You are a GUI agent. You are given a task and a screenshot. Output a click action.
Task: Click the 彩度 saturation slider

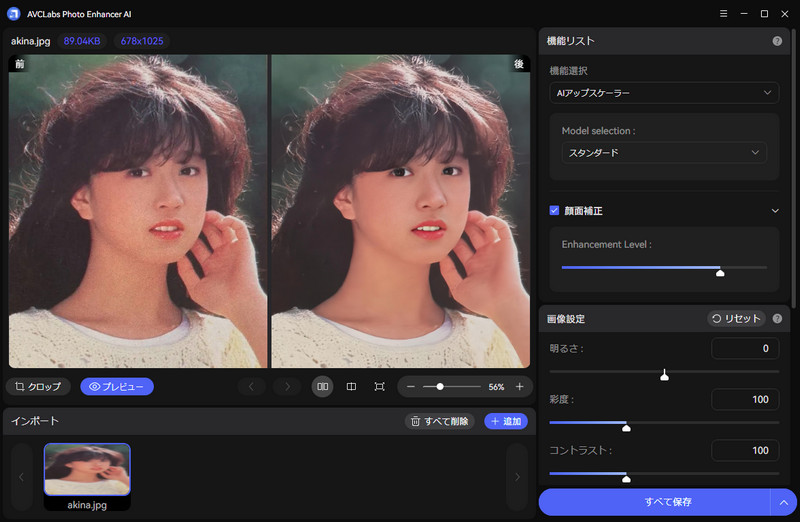[x=664, y=425]
